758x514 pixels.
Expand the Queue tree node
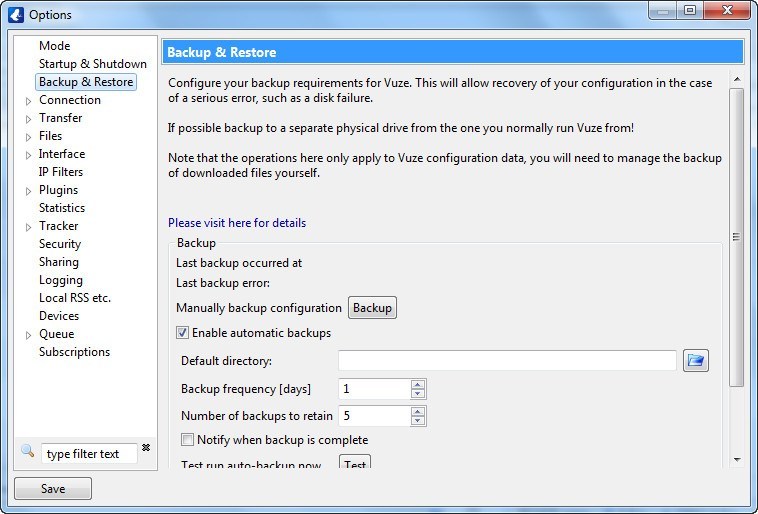[x=29, y=335]
